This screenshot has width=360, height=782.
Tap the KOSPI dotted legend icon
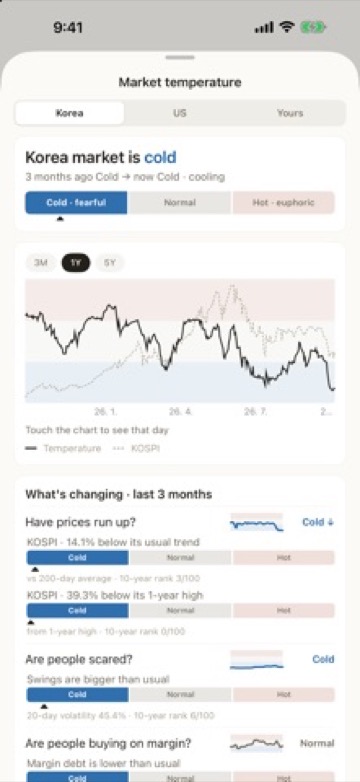[118, 448]
